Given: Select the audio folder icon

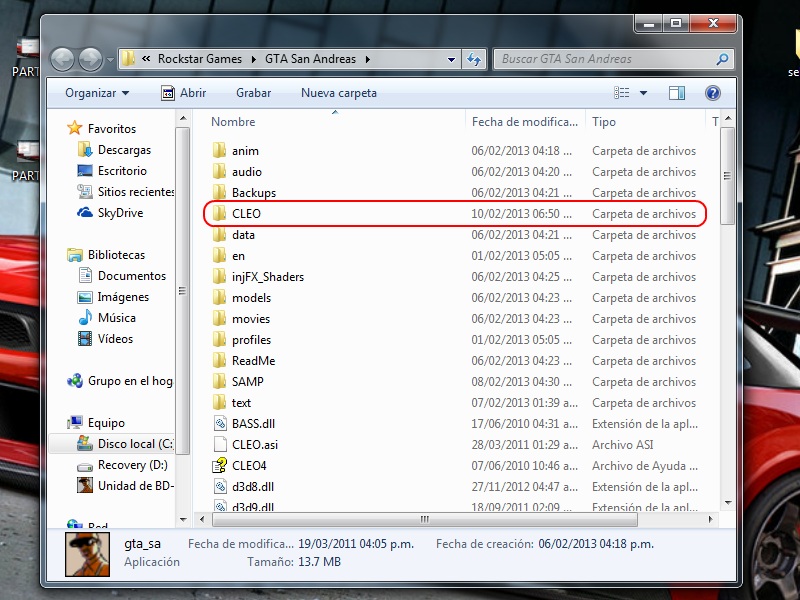Looking at the screenshot, I should (x=219, y=171).
